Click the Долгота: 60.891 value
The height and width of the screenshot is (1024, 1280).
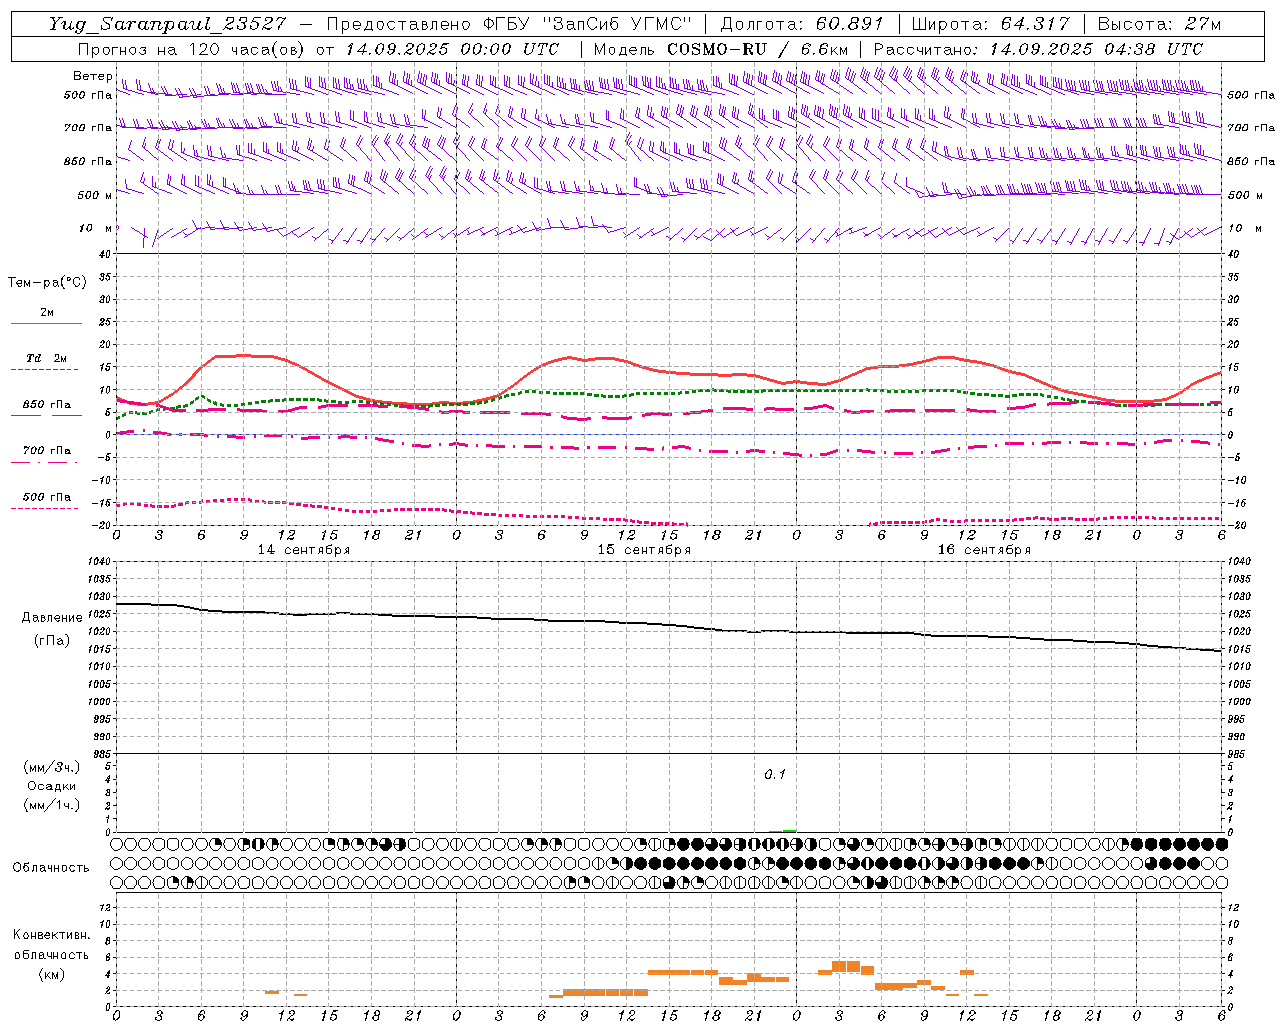[x=802, y=24]
